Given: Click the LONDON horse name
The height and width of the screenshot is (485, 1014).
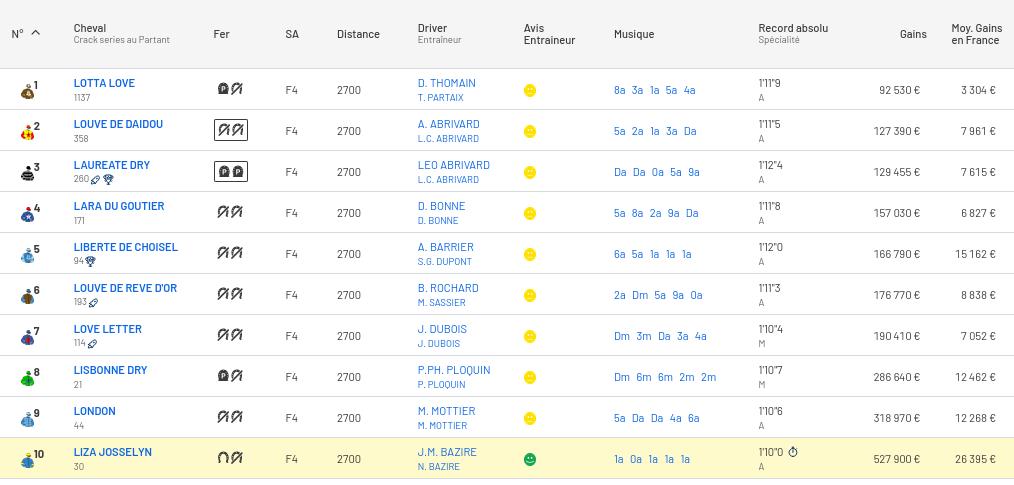Looking at the screenshot, I should [x=94, y=411].
